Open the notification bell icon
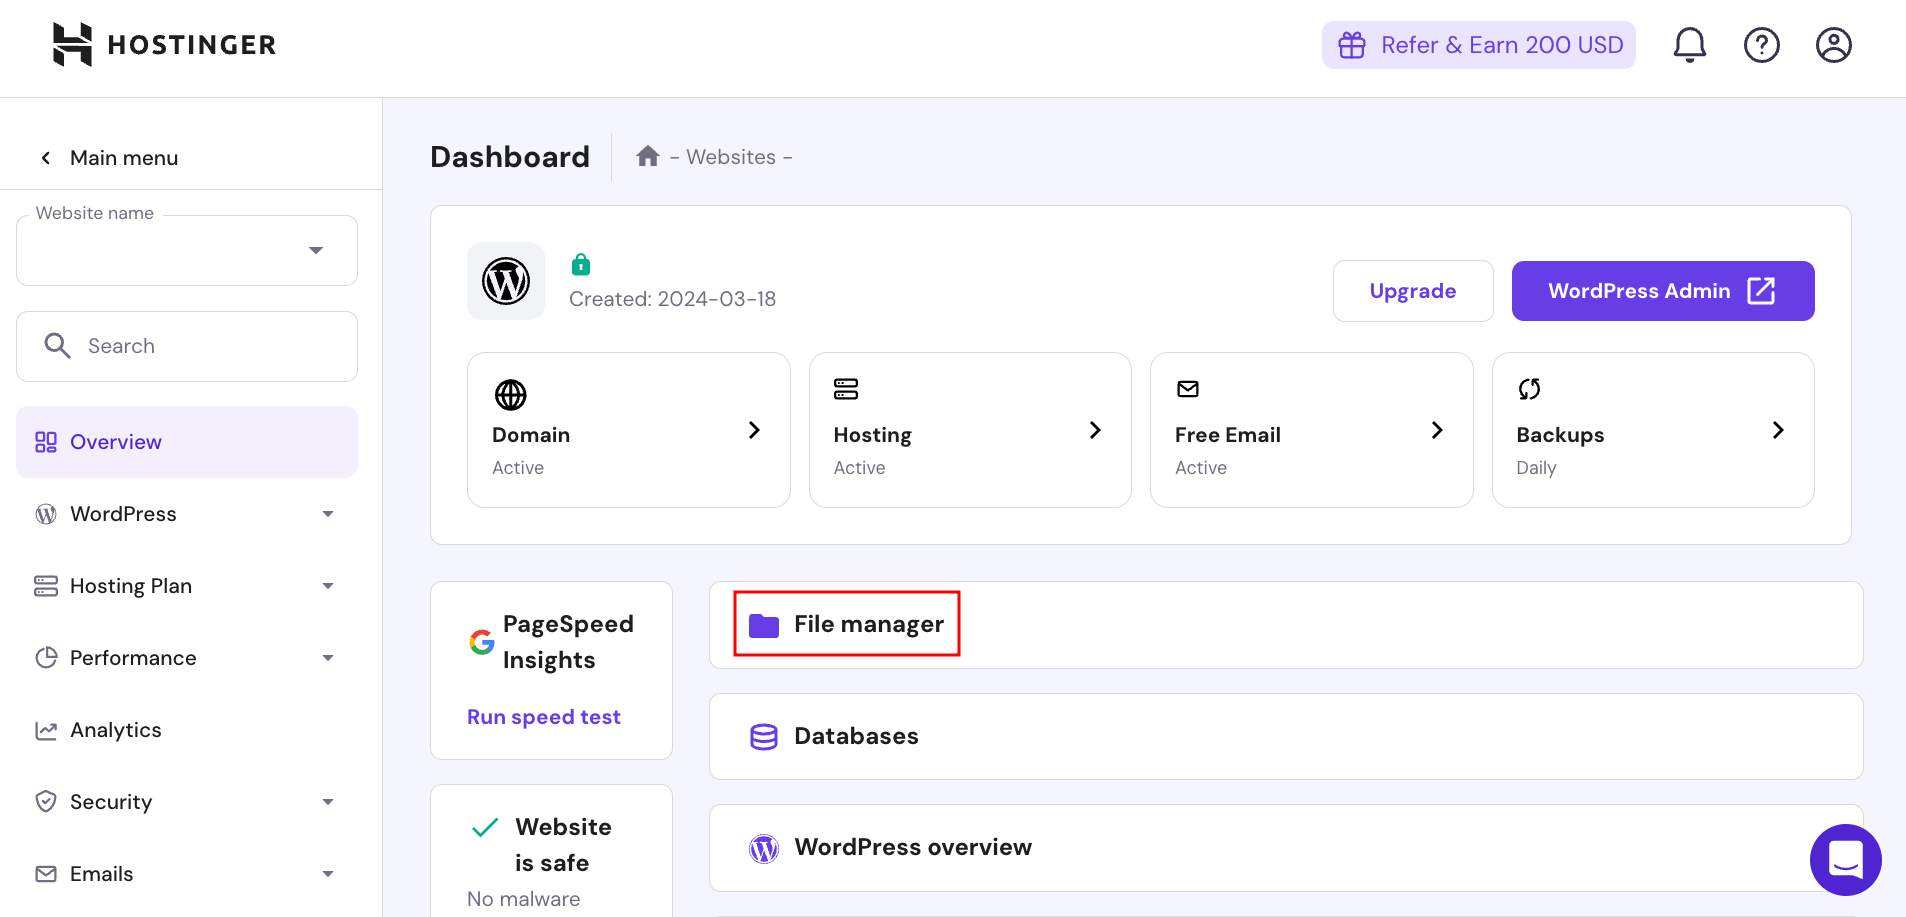The image size is (1906, 917). pyautogui.click(x=1688, y=44)
